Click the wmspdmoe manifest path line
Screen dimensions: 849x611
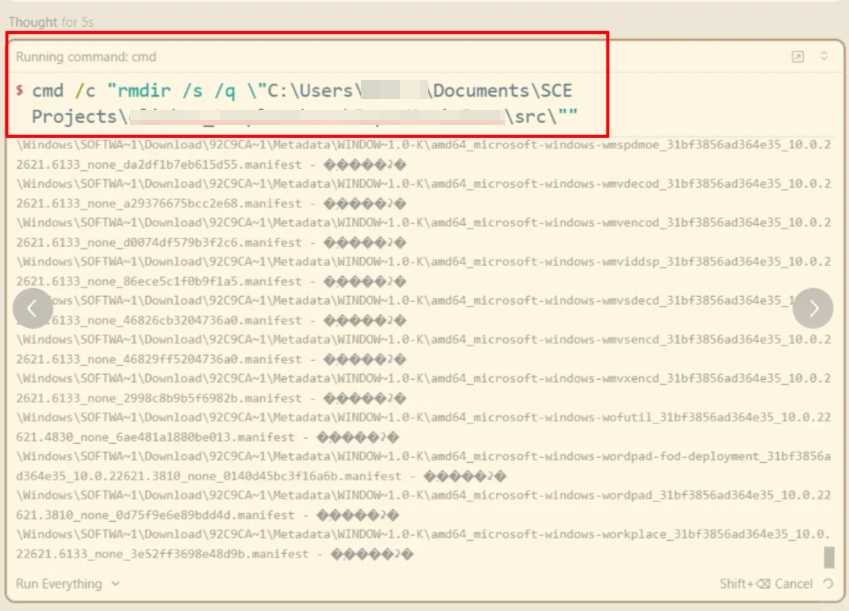(x=423, y=145)
